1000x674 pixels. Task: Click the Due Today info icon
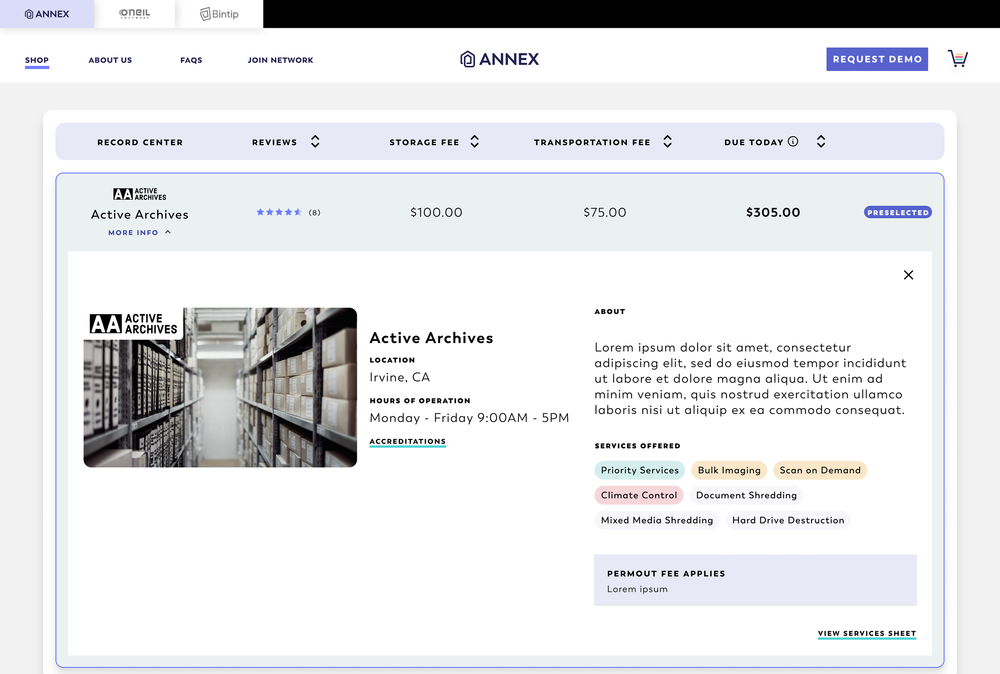(x=793, y=142)
